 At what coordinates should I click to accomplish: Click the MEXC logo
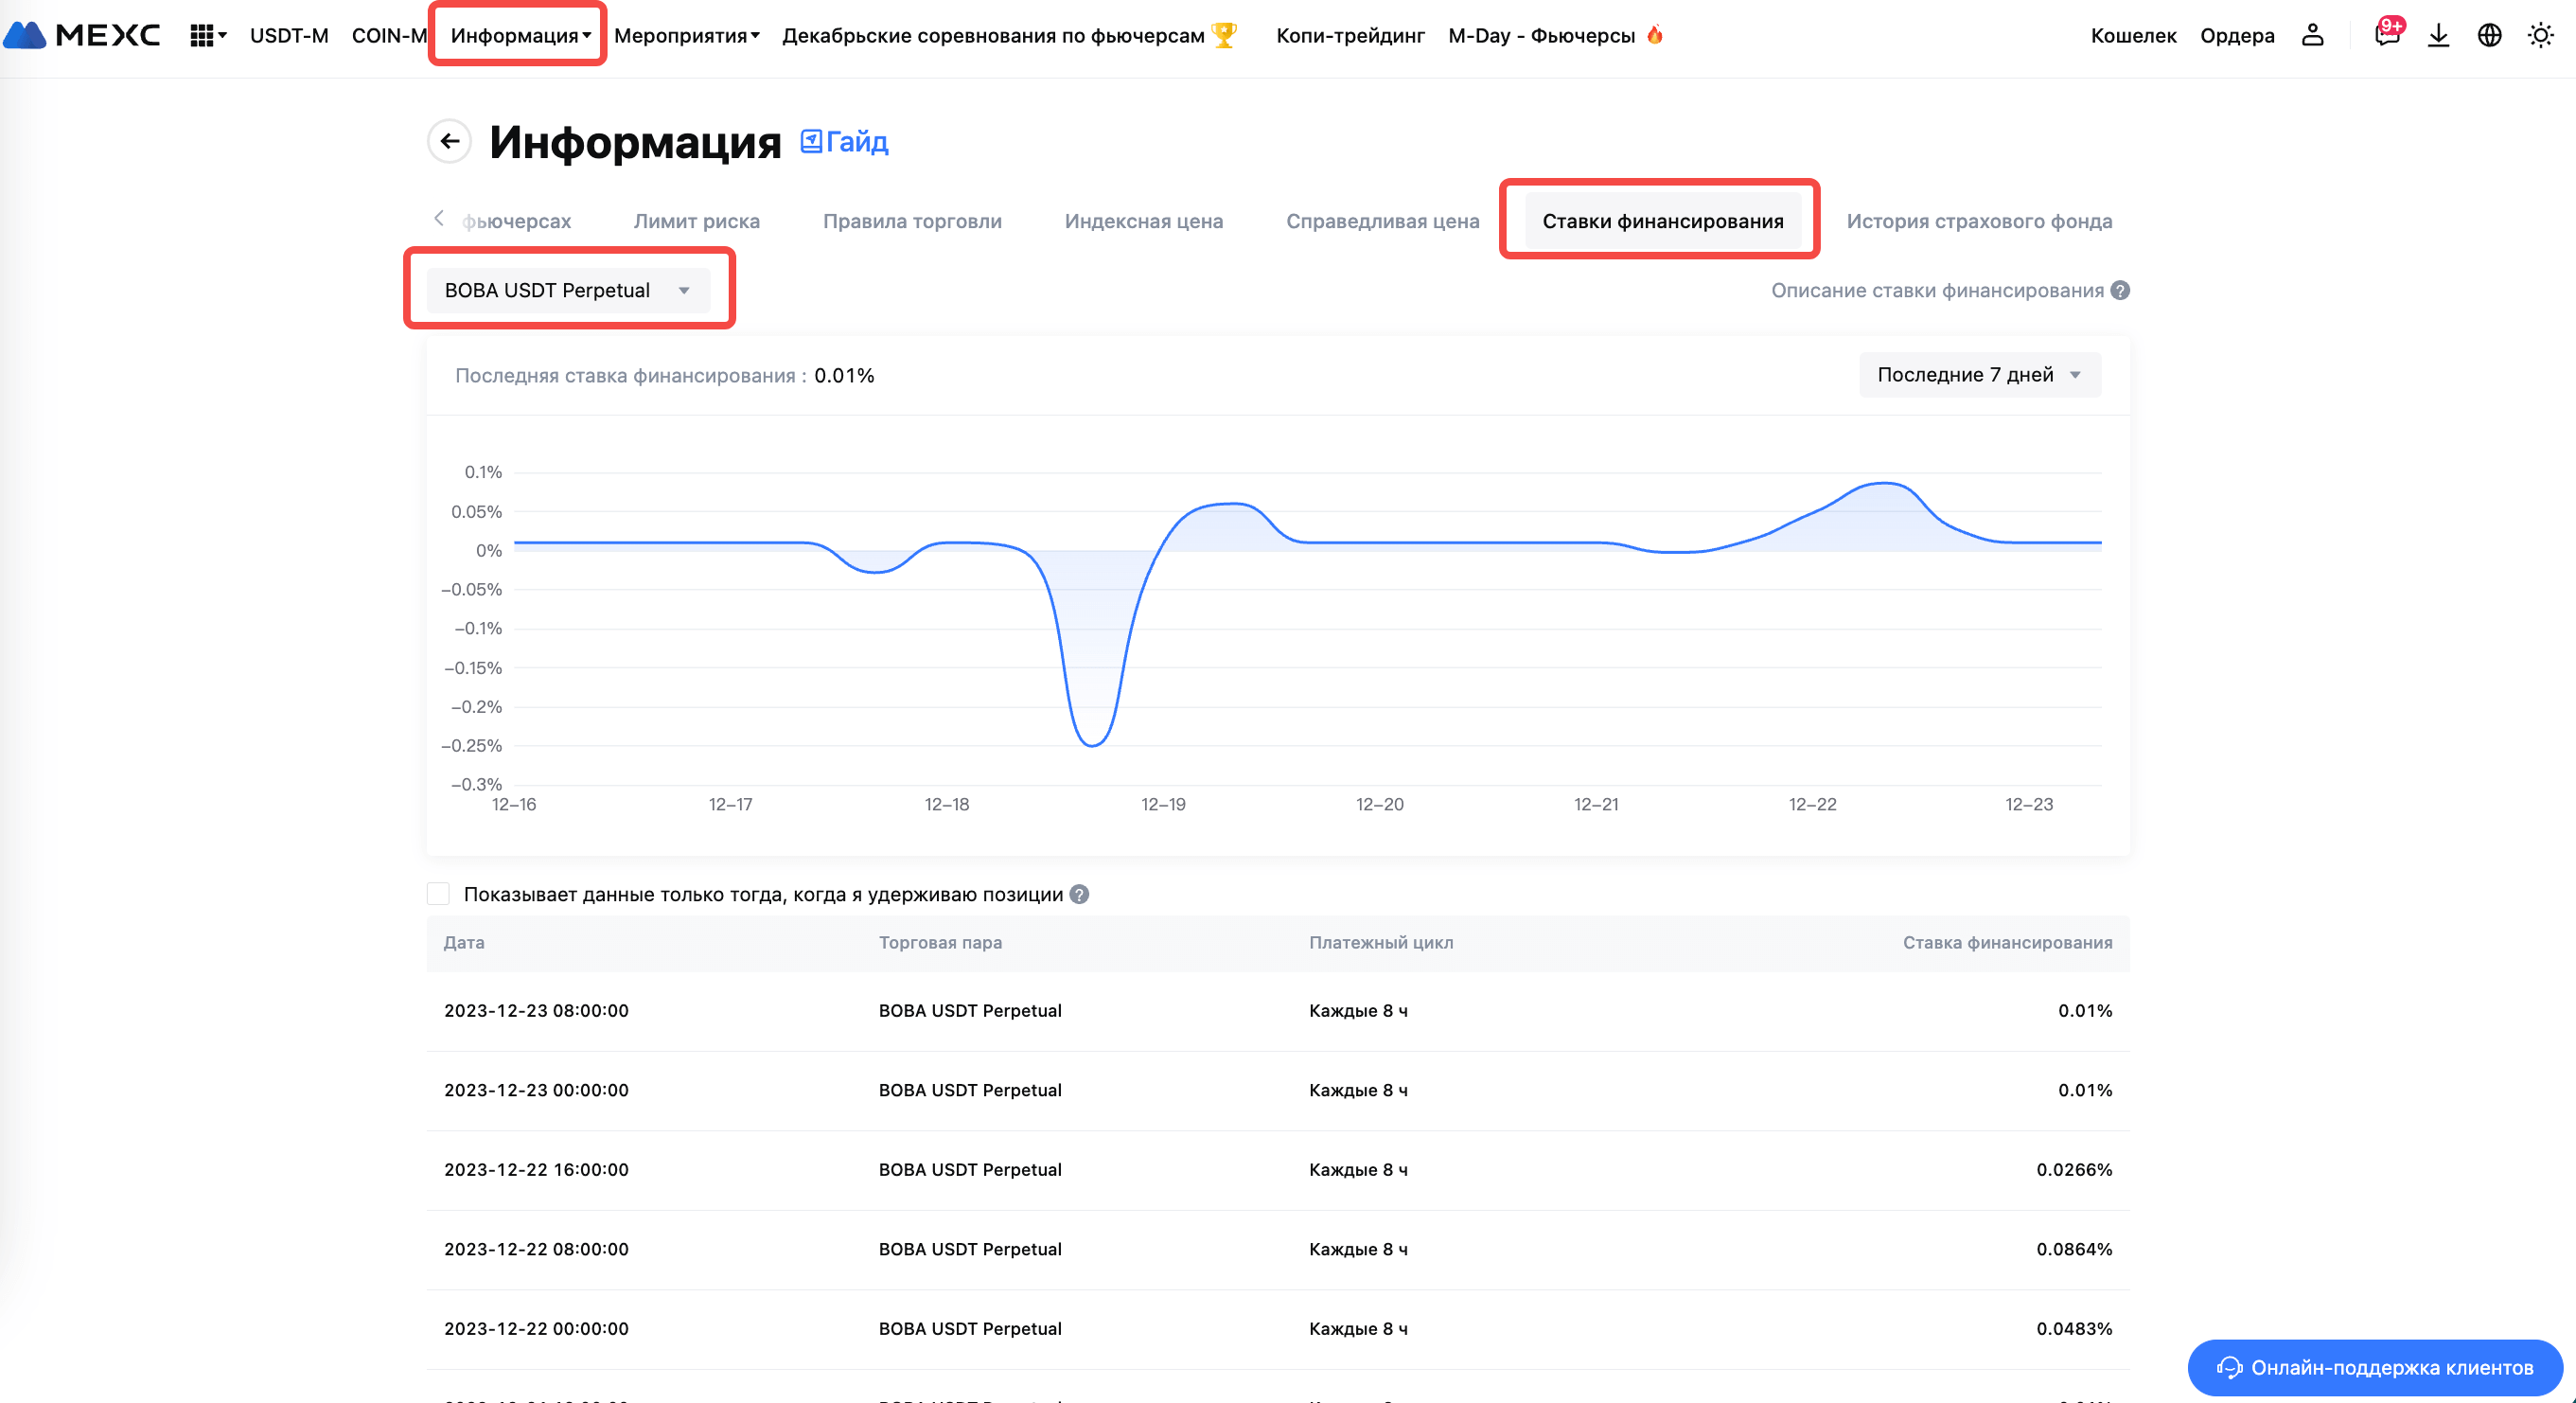pyautogui.click(x=82, y=35)
